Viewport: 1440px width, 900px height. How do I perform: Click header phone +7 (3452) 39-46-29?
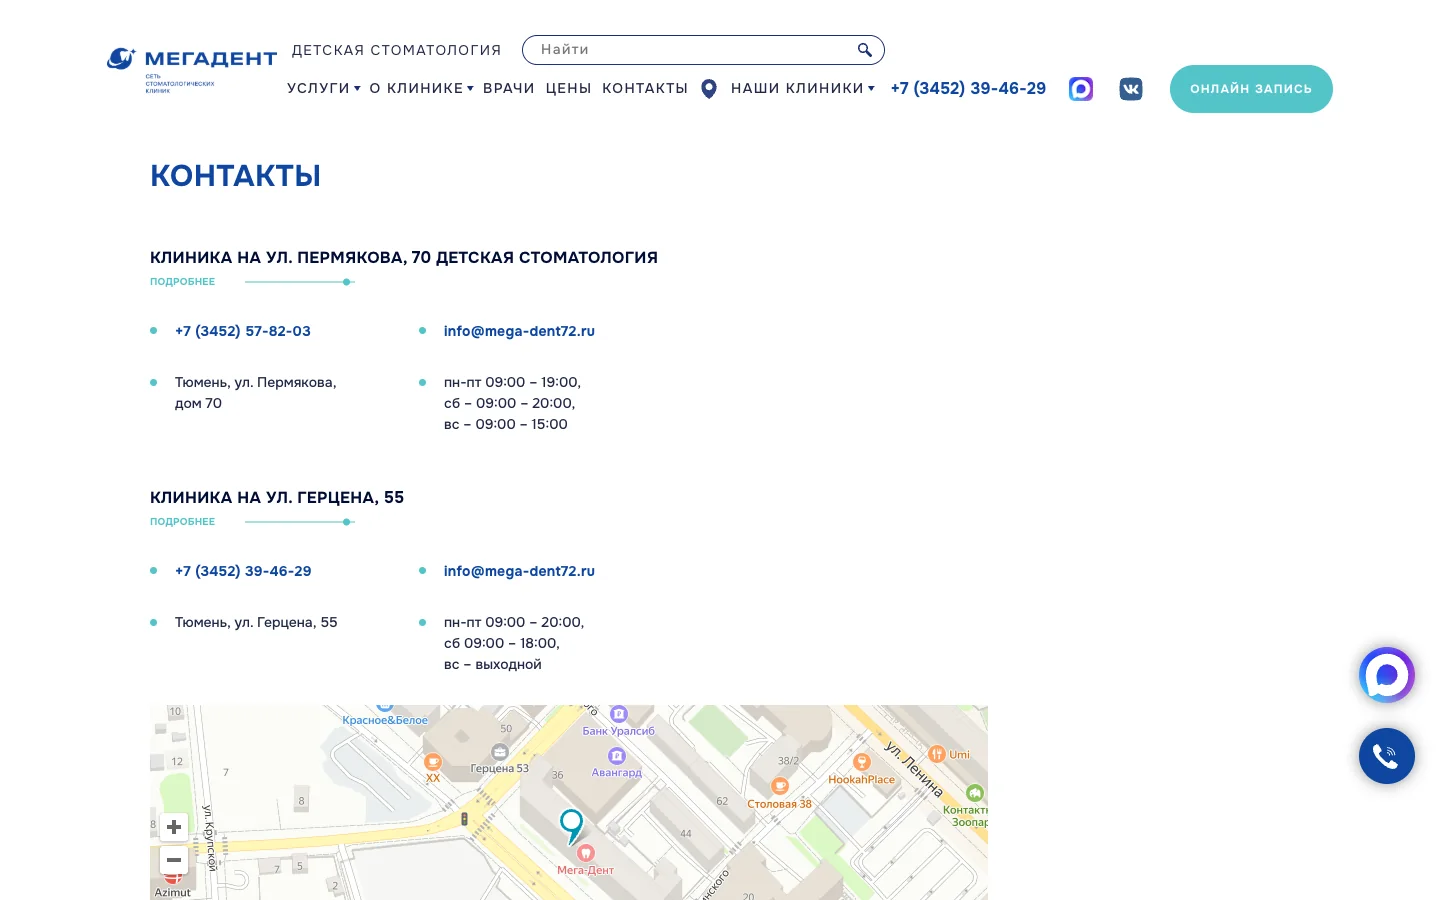[x=968, y=88]
